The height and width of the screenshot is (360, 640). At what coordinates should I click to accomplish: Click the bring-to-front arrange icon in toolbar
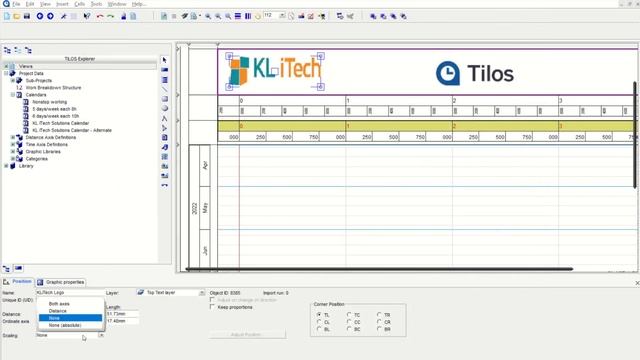373,16
